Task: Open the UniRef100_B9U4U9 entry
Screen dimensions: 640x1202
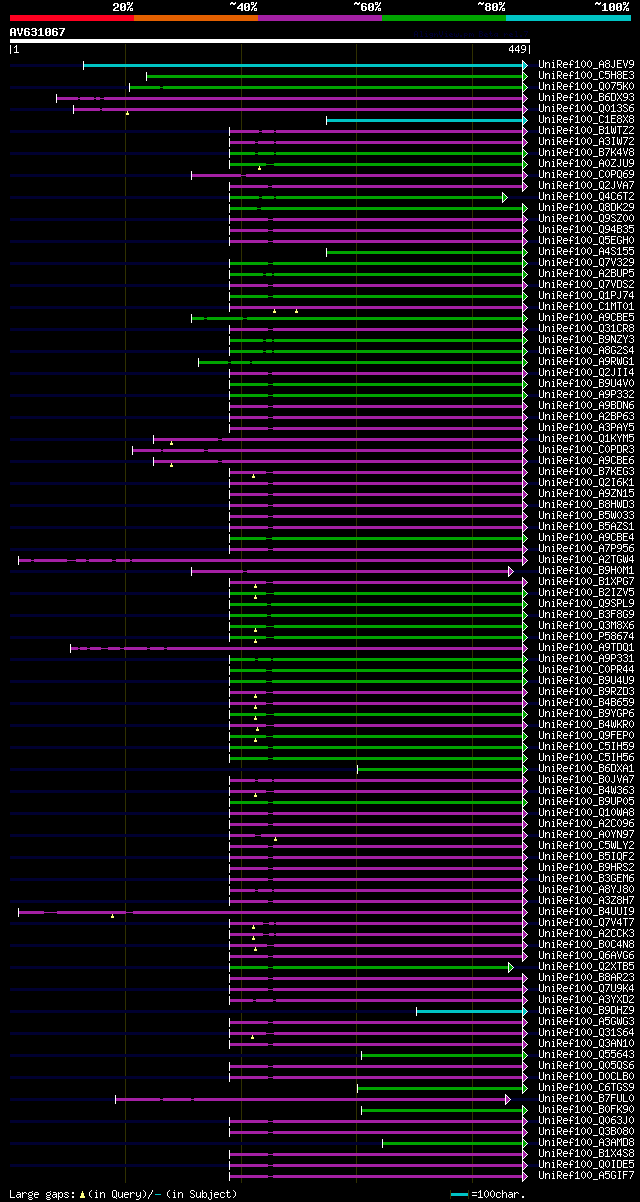Action: pyautogui.click(x=586, y=681)
